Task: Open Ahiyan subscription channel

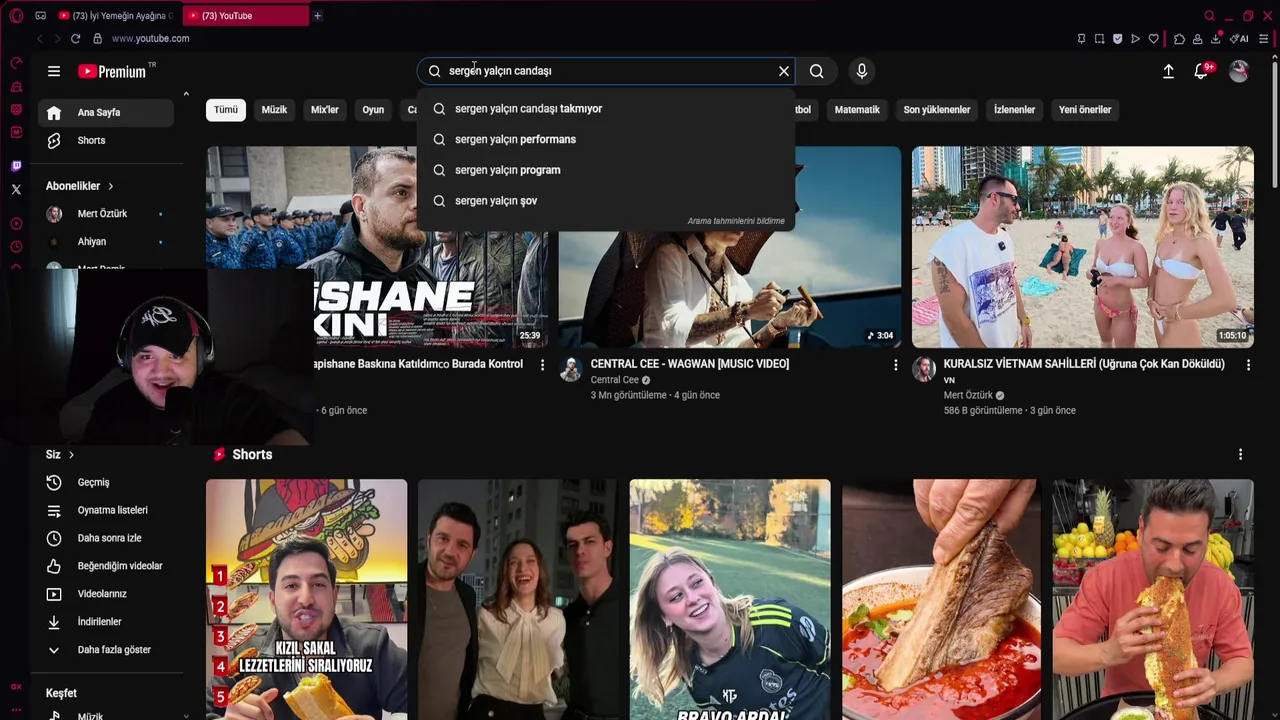Action: (x=106, y=242)
